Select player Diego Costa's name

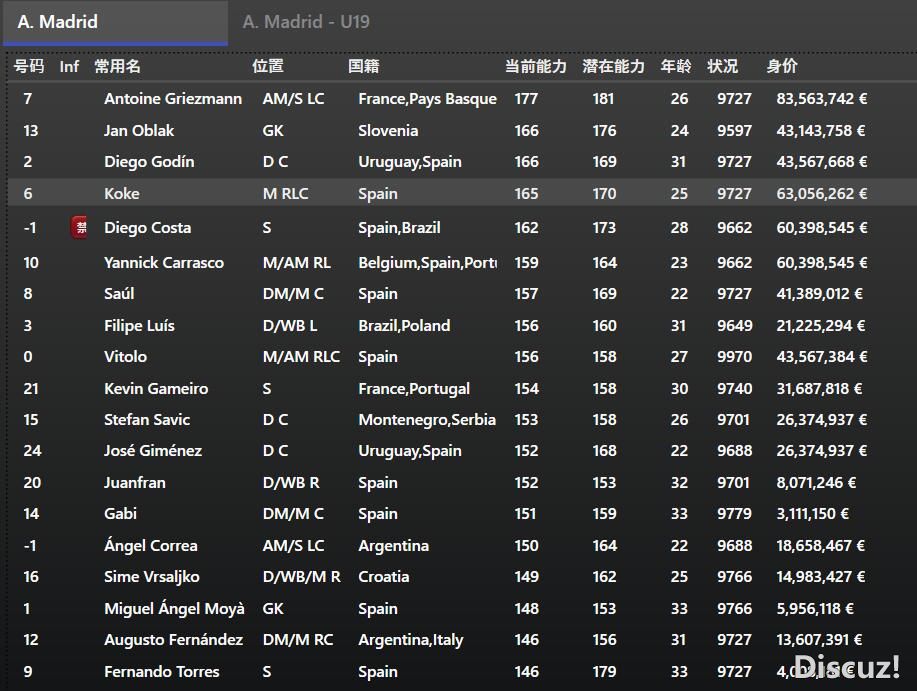(x=147, y=228)
